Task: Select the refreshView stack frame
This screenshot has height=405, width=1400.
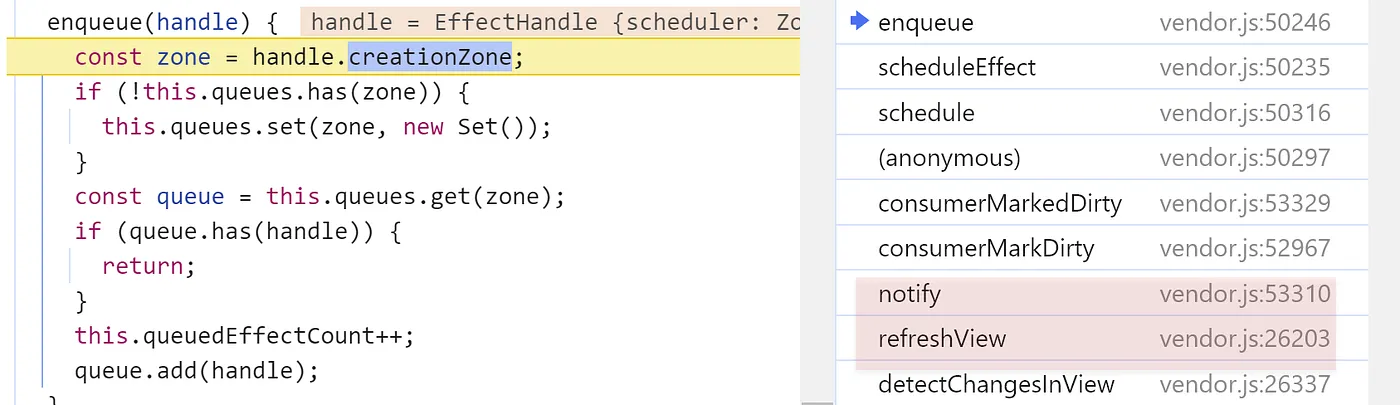Action: 1102,339
